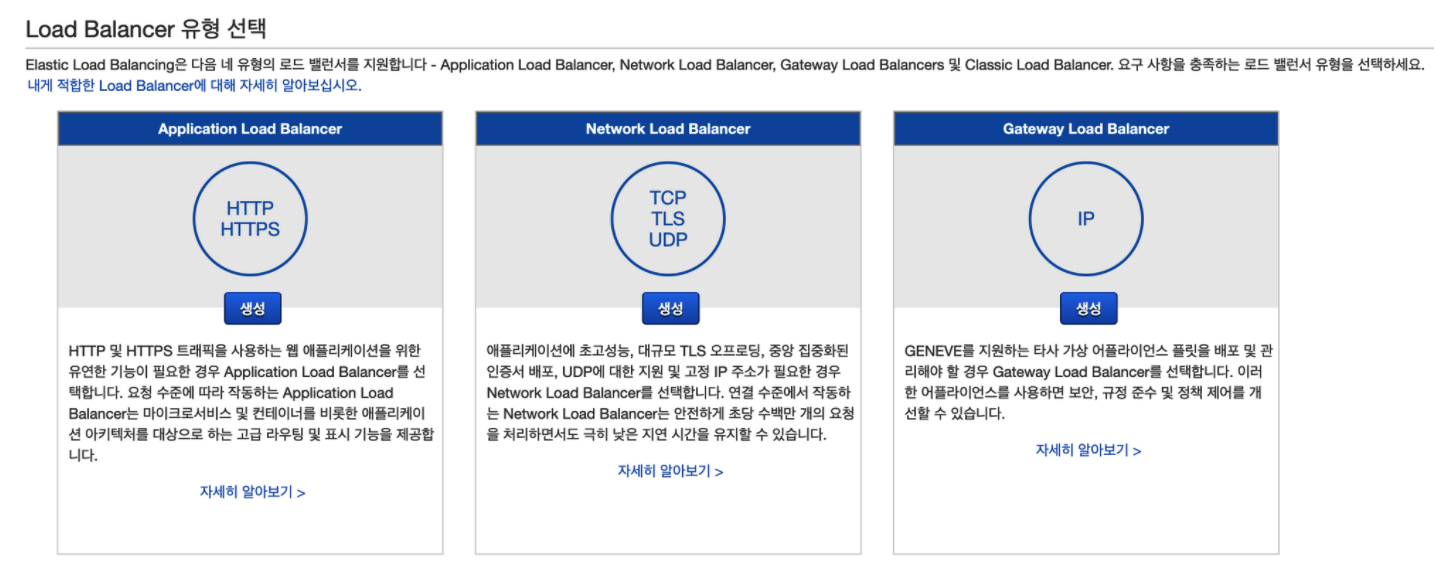Image resolution: width=1448 pixels, height=576 pixels.
Task: Open 자세히 알아보기 link for Application Load Balancer
Action: coord(252,492)
